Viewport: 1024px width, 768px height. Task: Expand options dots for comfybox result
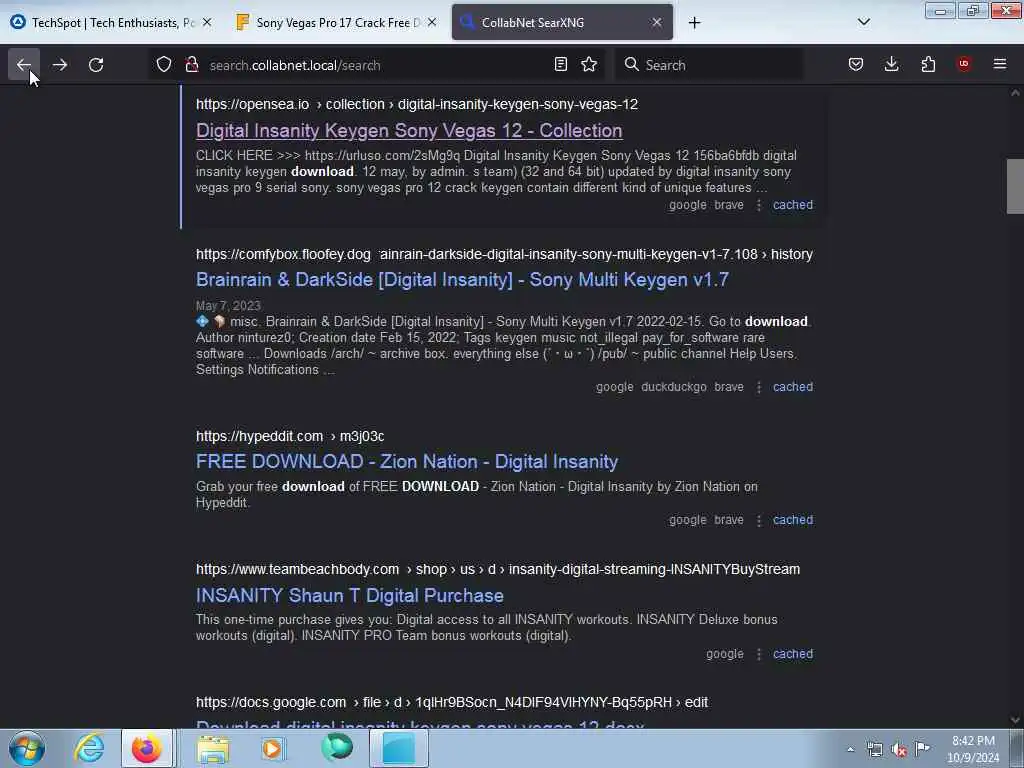[x=759, y=387]
